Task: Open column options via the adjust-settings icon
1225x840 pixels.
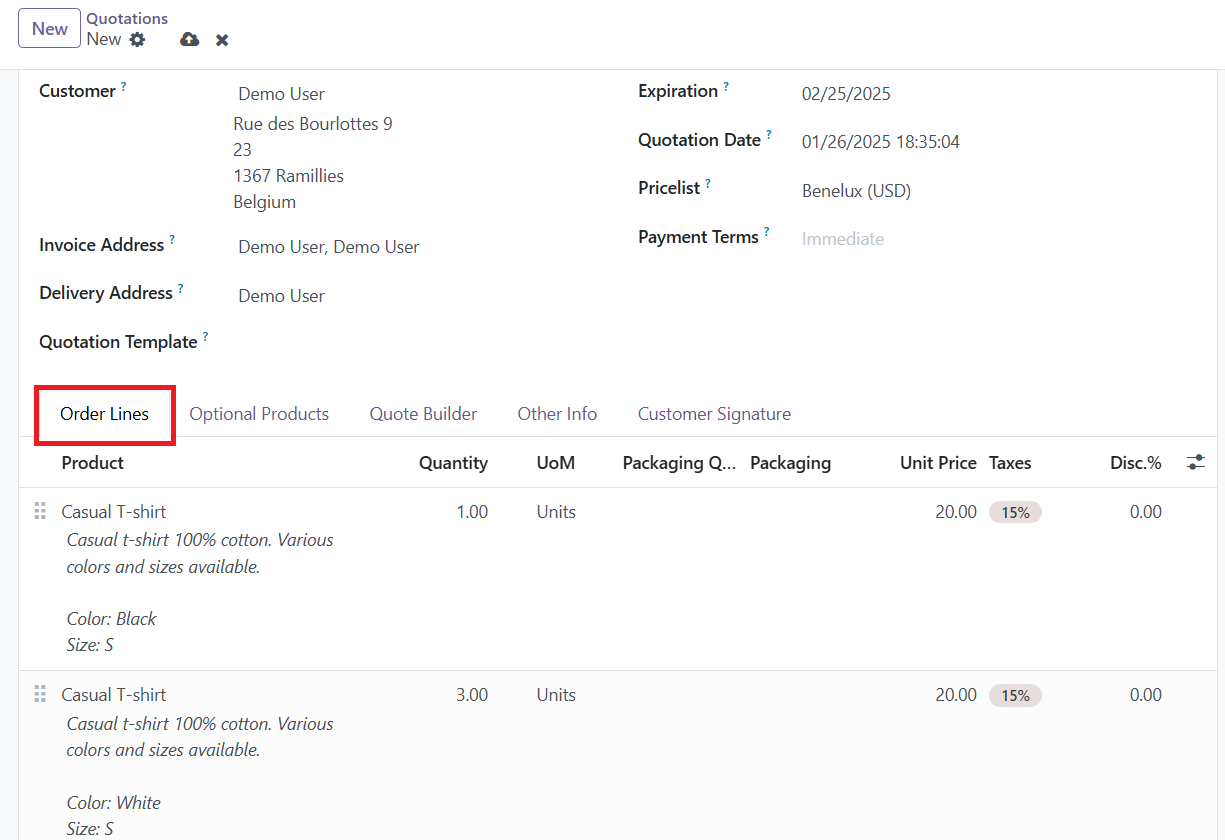Action: point(1195,463)
